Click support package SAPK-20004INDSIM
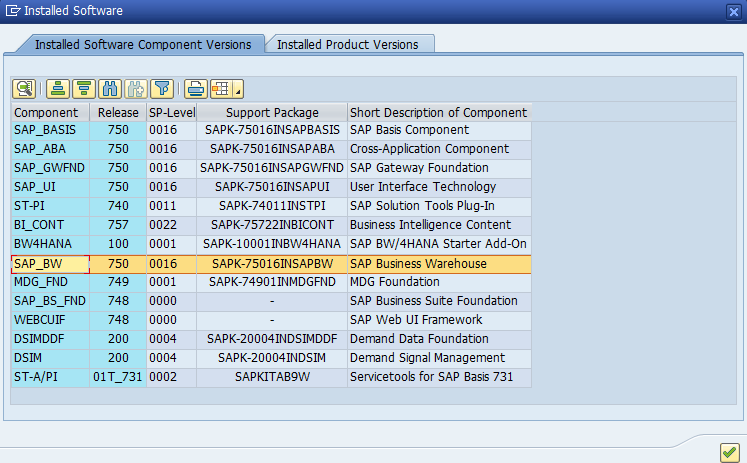The width and height of the screenshot is (747, 463). pos(272,358)
